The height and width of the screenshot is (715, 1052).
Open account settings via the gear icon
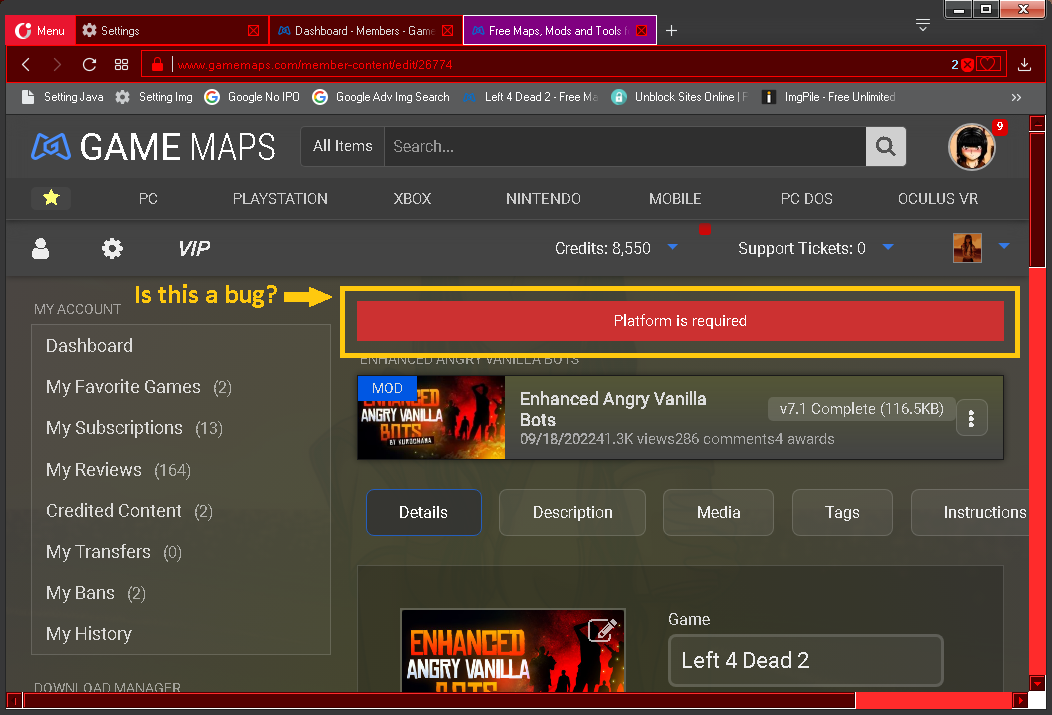(x=111, y=248)
